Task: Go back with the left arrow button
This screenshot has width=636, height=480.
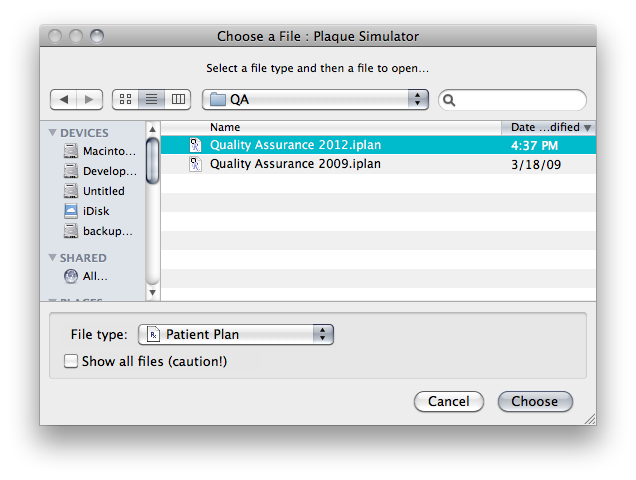Action: [63, 99]
